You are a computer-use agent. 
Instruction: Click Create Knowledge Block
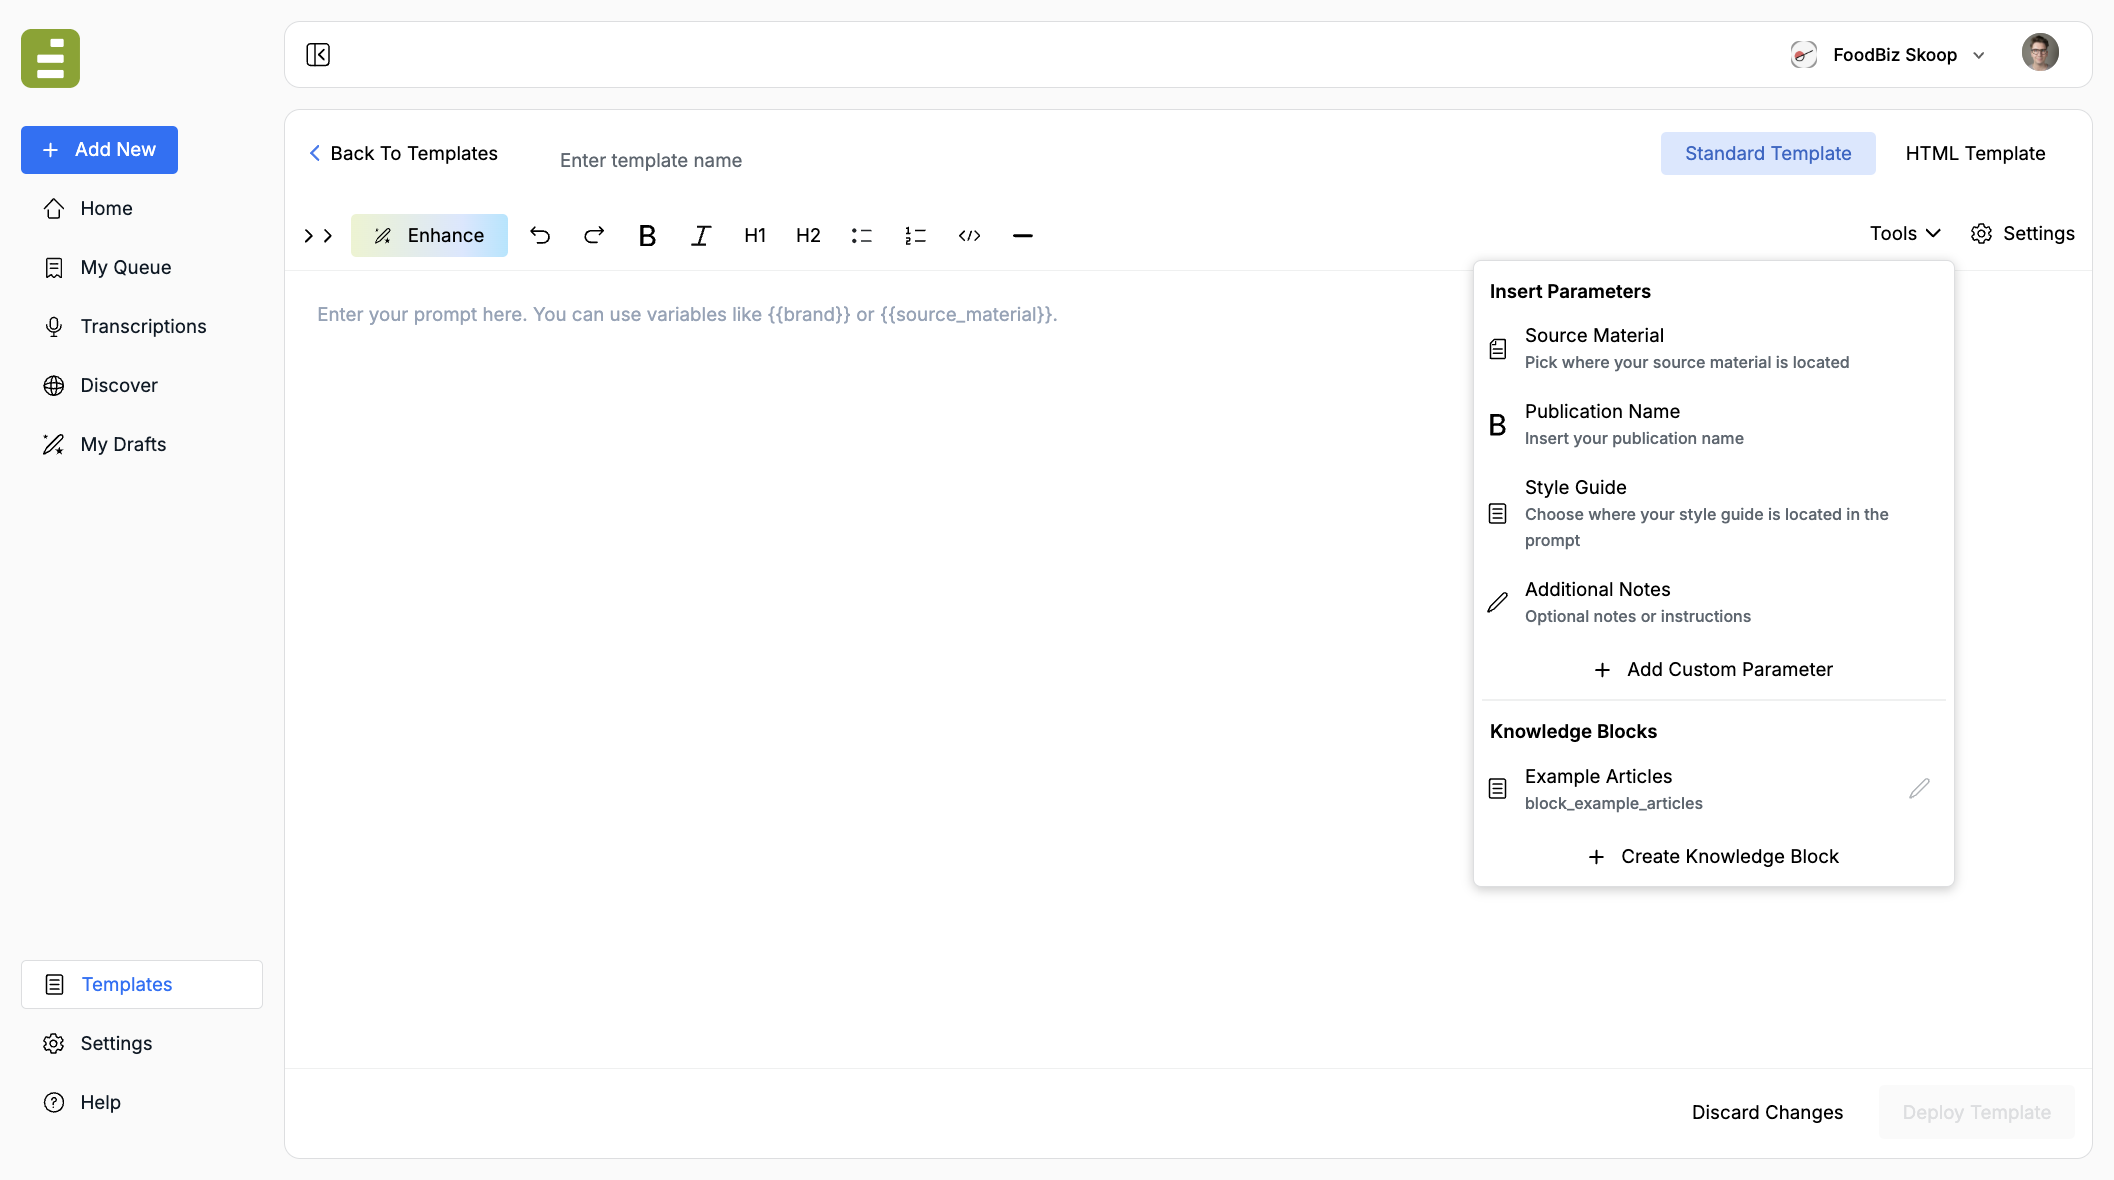1714,856
